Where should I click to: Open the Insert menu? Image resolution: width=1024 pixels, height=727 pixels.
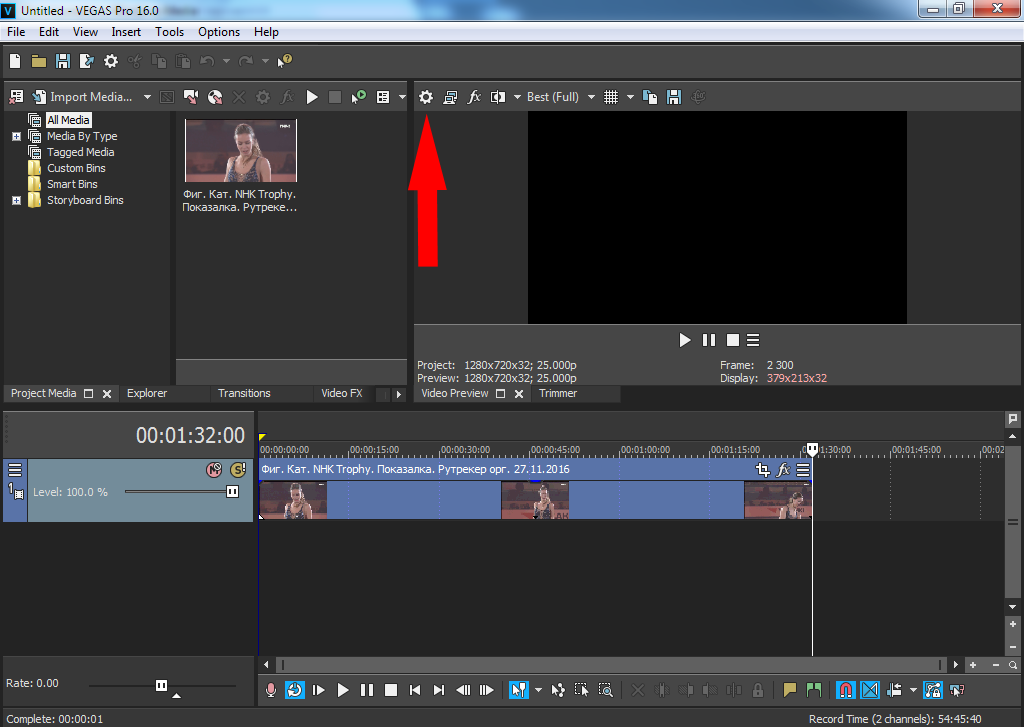click(x=126, y=32)
